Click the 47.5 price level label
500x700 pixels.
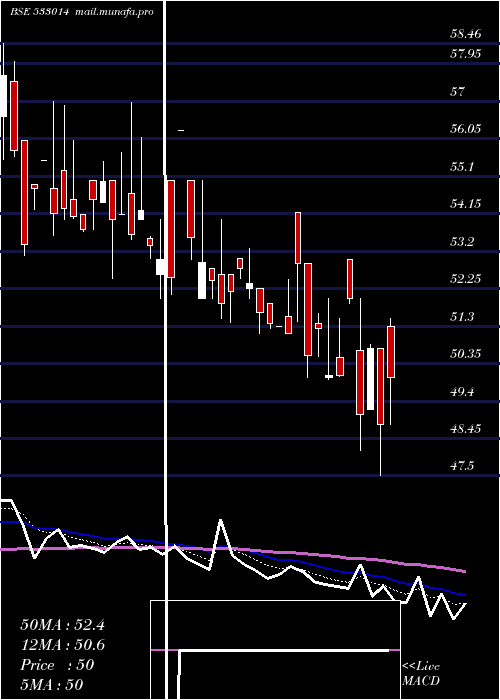462,467
